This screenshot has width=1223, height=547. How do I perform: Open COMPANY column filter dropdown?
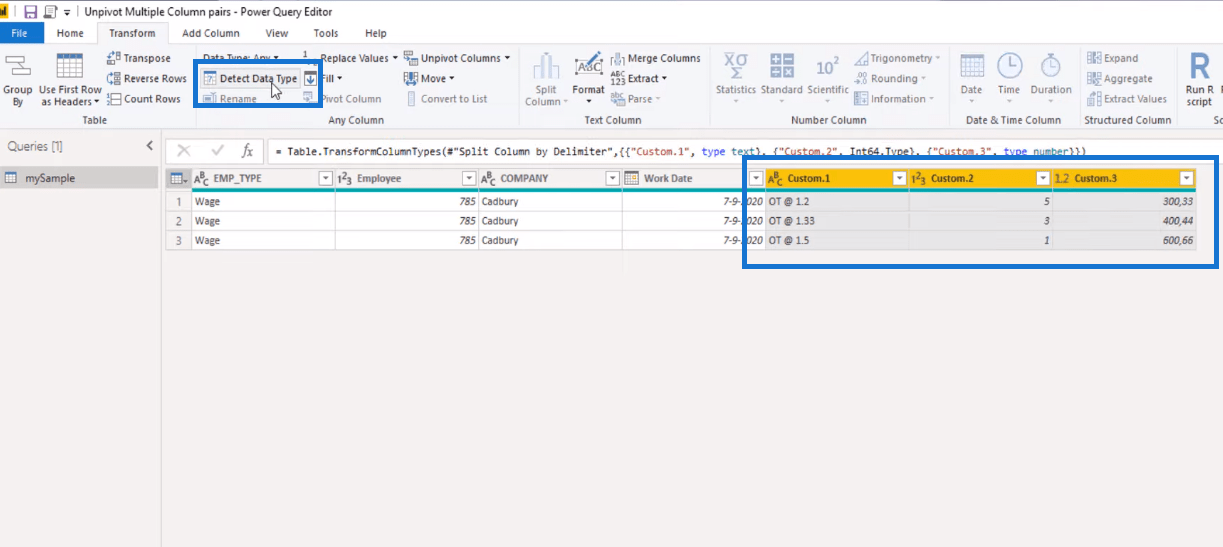click(612, 179)
